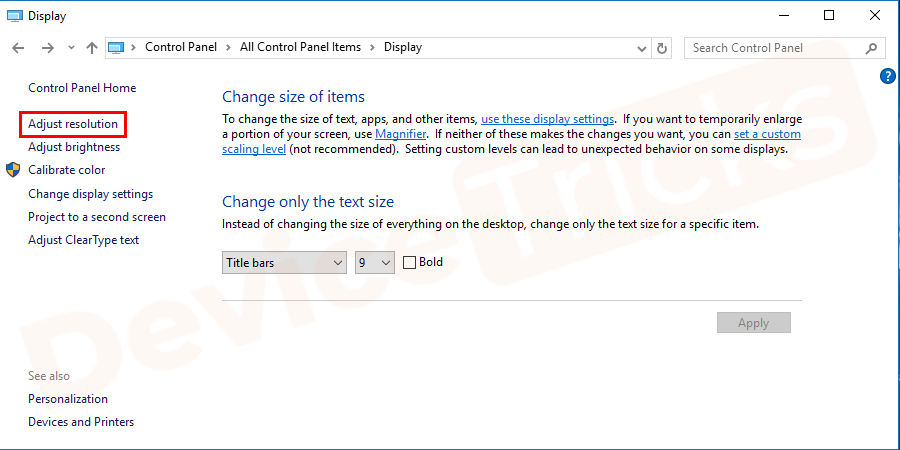Click the Back navigation arrow
Viewport: 900px width, 450px height.
pos(18,48)
